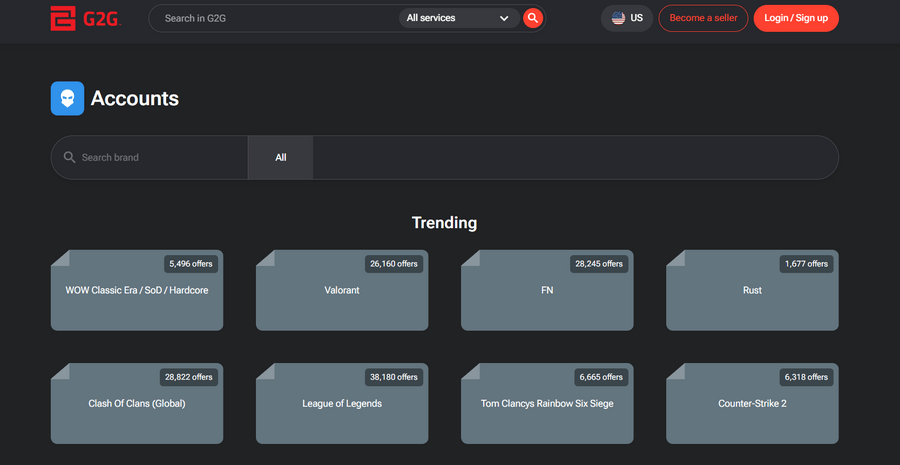Viewport: 900px width, 465px height.
Task: Open the US region selector
Action: pyautogui.click(x=627, y=18)
